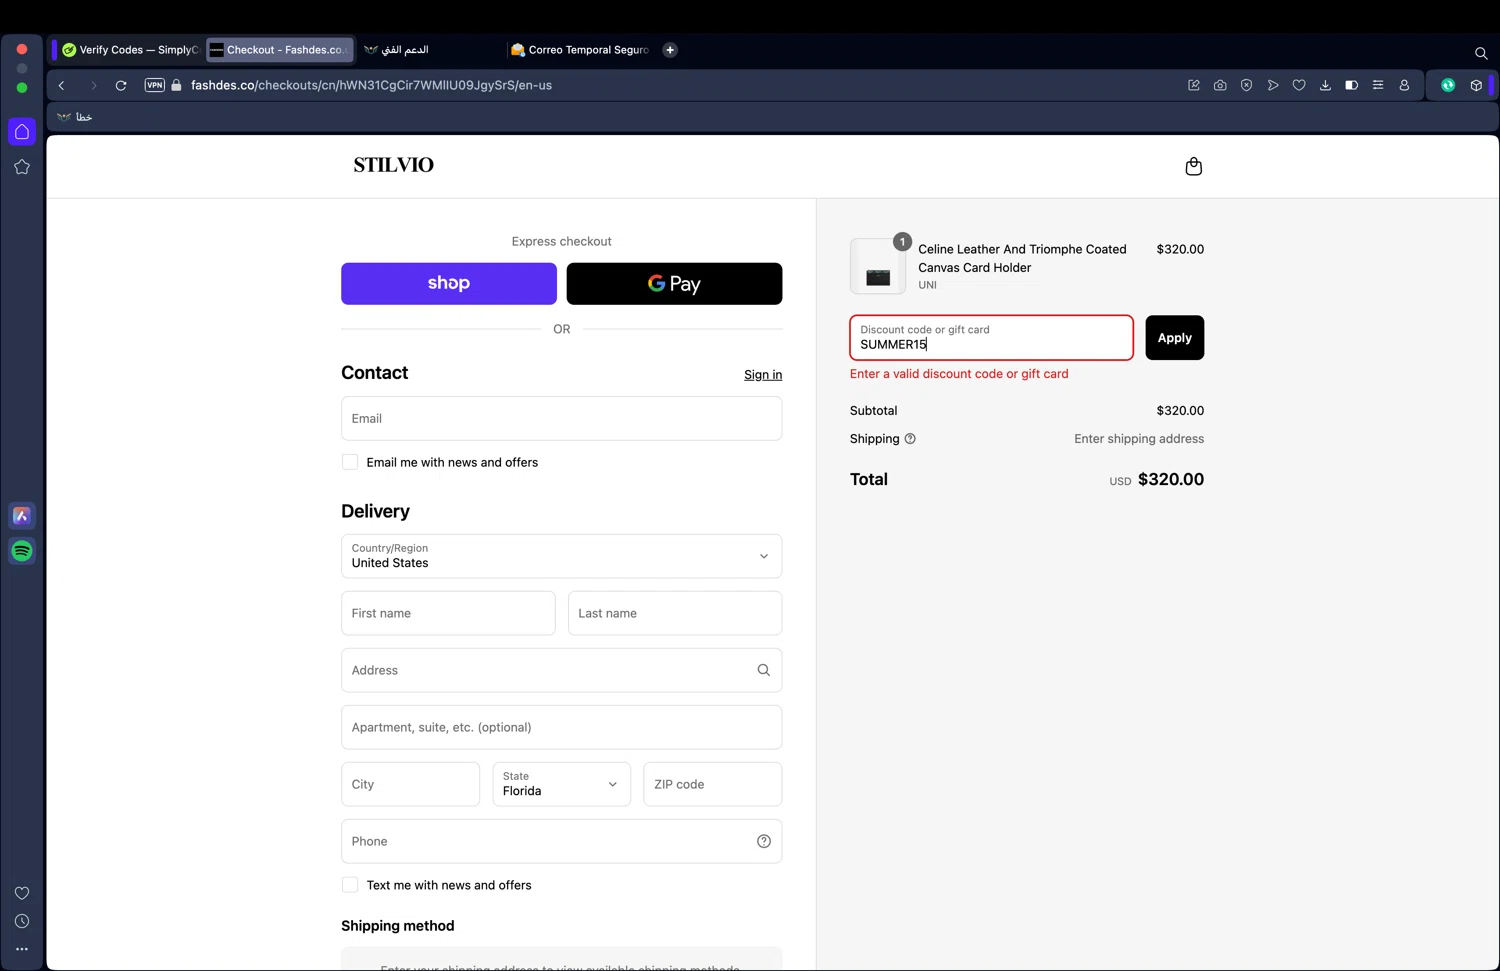Open the Country/Region dropdown
Viewport: 1500px width, 971px height.
tap(562, 556)
